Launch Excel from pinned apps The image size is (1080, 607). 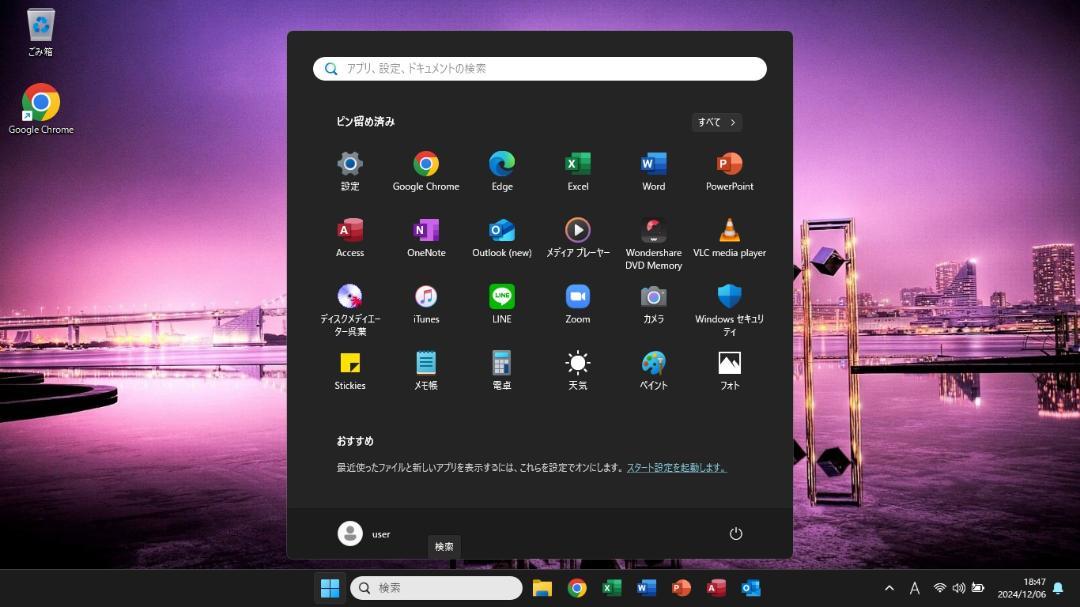click(577, 172)
